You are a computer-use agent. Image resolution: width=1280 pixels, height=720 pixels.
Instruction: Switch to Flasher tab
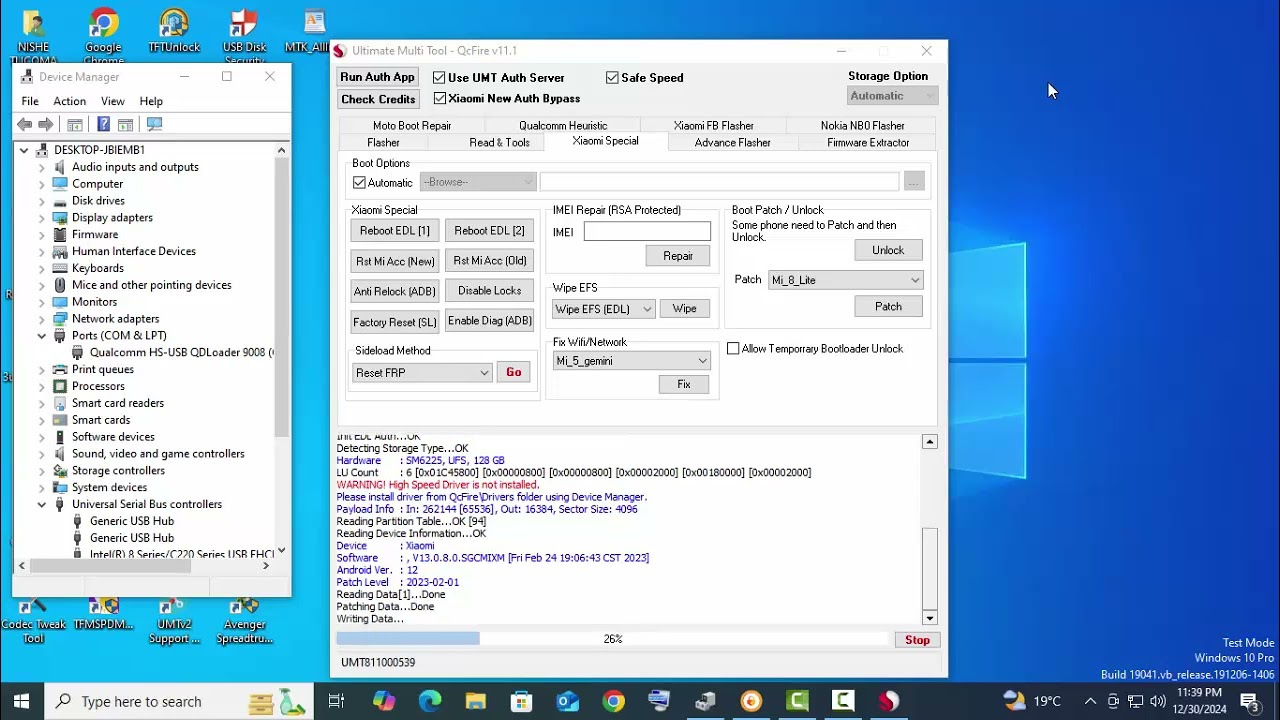(383, 143)
